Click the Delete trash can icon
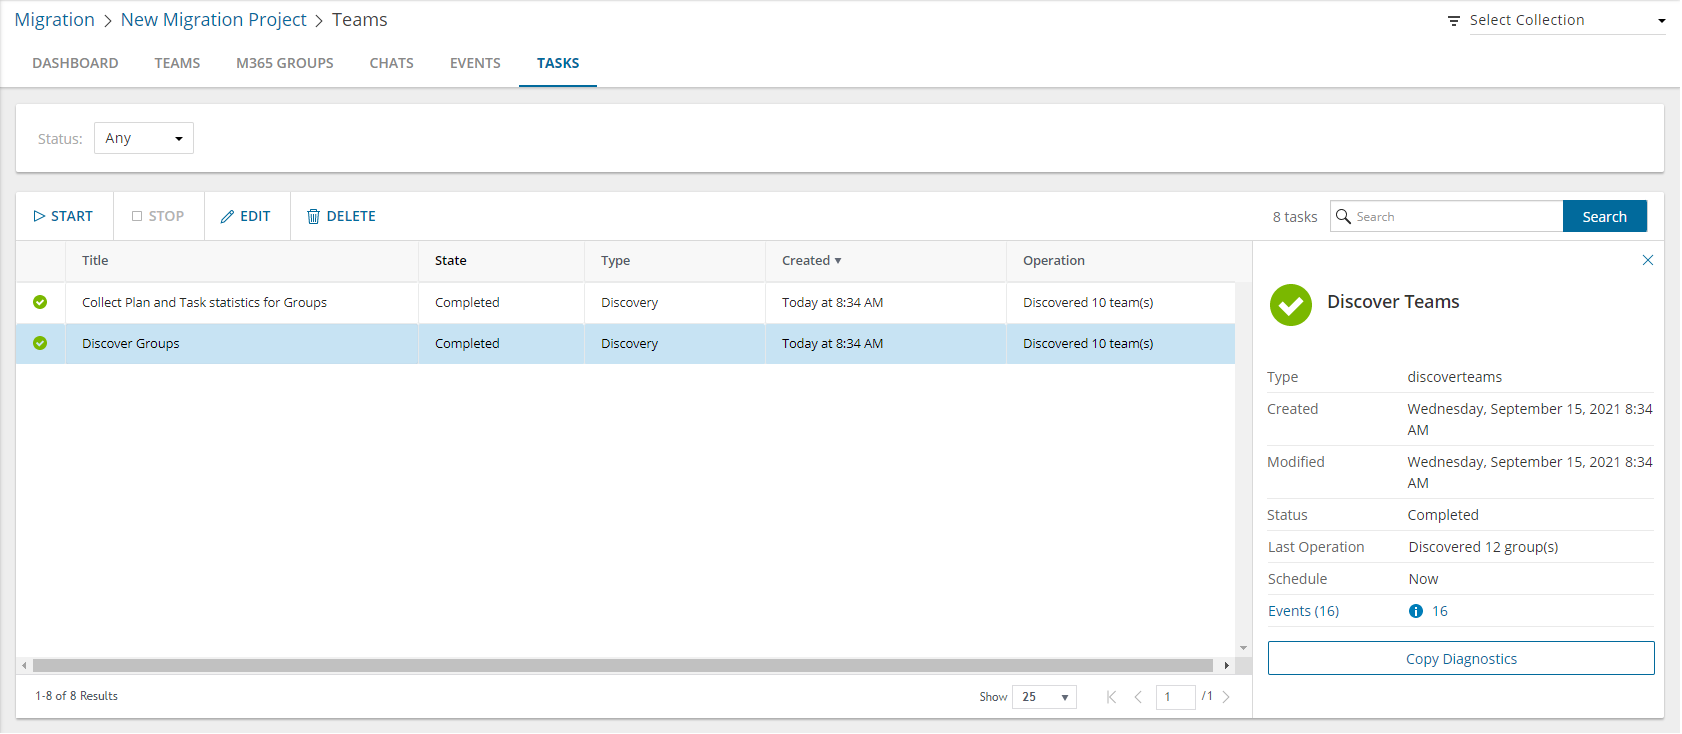Viewport: 1682px width, 734px height. (313, 216)
